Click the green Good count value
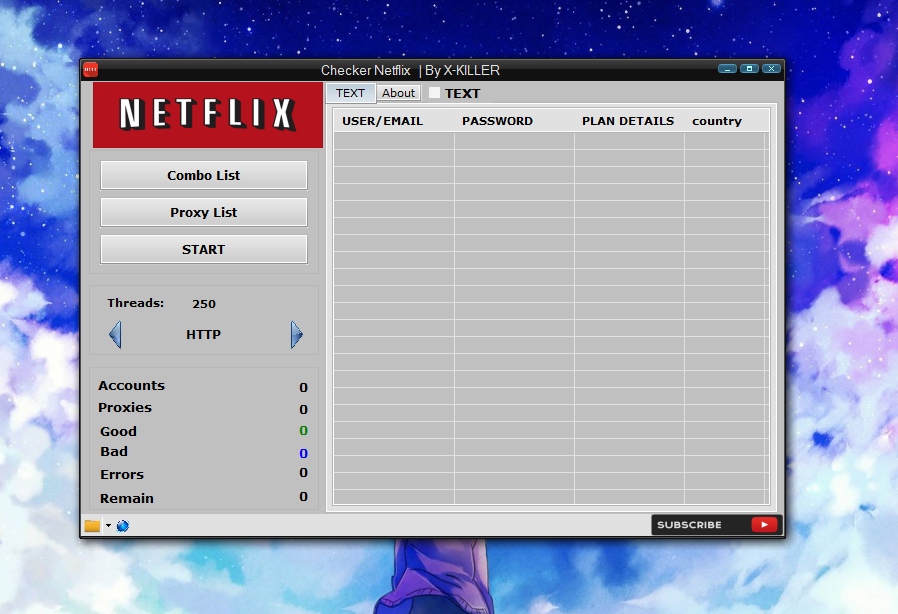This screenshot has height=614, width=898. point(304,431)
